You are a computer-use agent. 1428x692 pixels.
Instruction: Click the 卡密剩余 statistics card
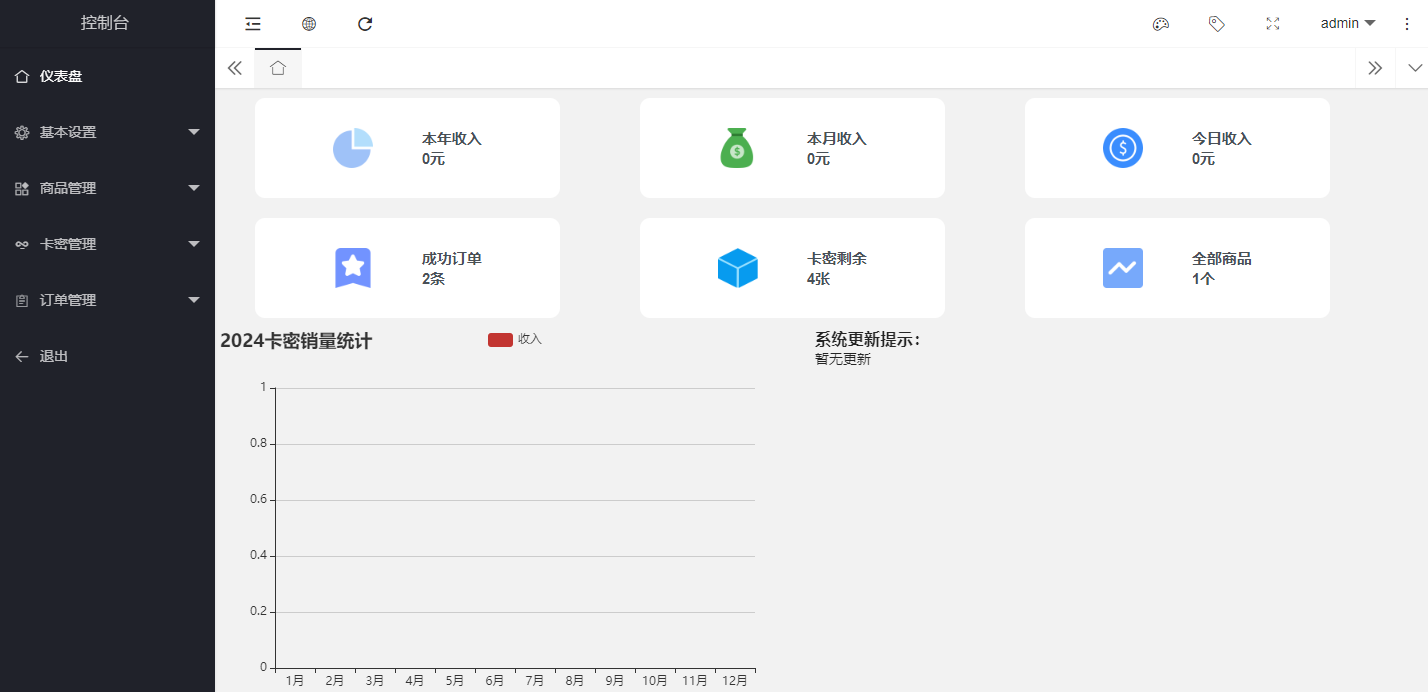[x=792, y=267]
